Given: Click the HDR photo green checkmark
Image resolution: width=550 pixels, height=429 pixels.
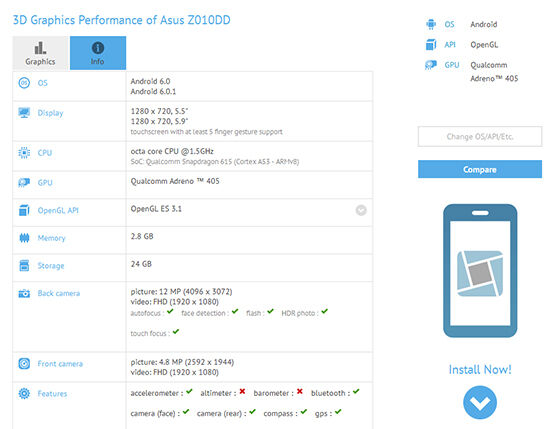Looking at the screenshot, I should coord(324,311).
